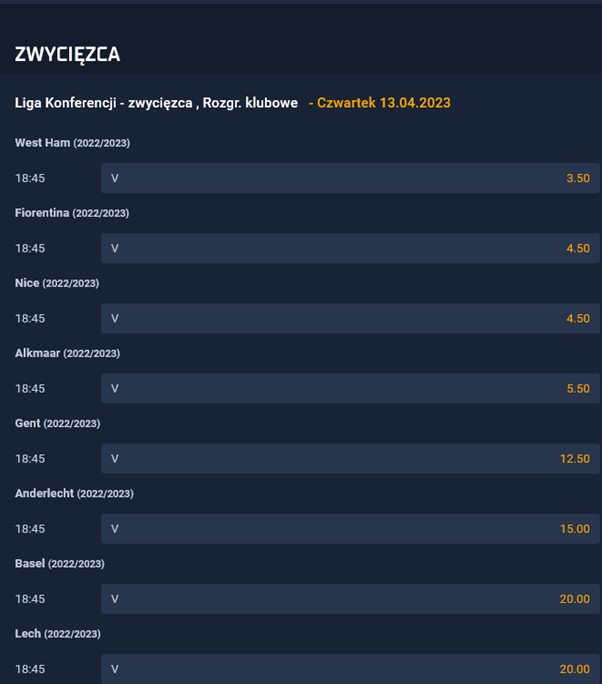
Task: Click the ZWYCIĘZCA section header
Action: 68,55
